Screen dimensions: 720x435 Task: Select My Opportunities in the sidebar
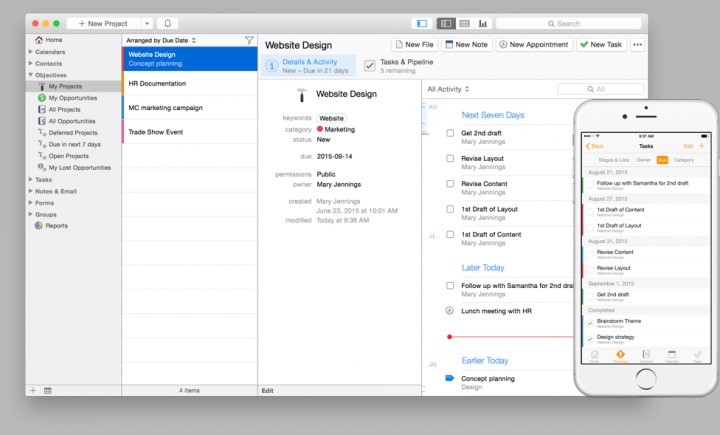click(73, 98)
